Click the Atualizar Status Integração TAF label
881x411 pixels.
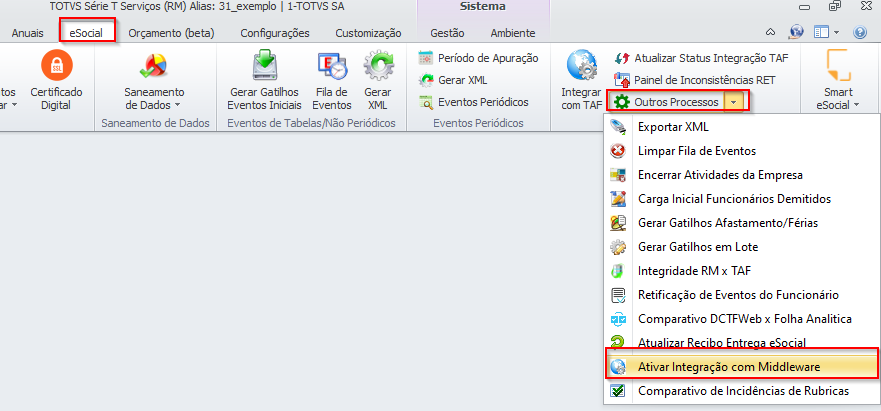click(712, 58)
